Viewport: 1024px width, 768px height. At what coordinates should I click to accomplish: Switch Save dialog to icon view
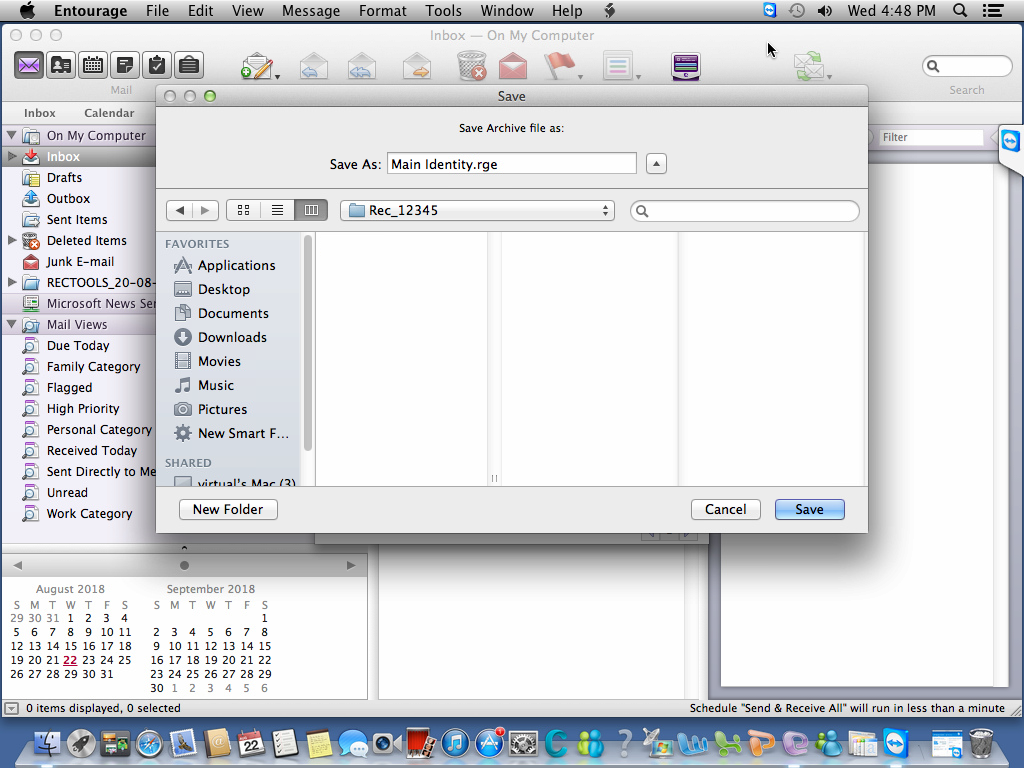tap(244, 210)
